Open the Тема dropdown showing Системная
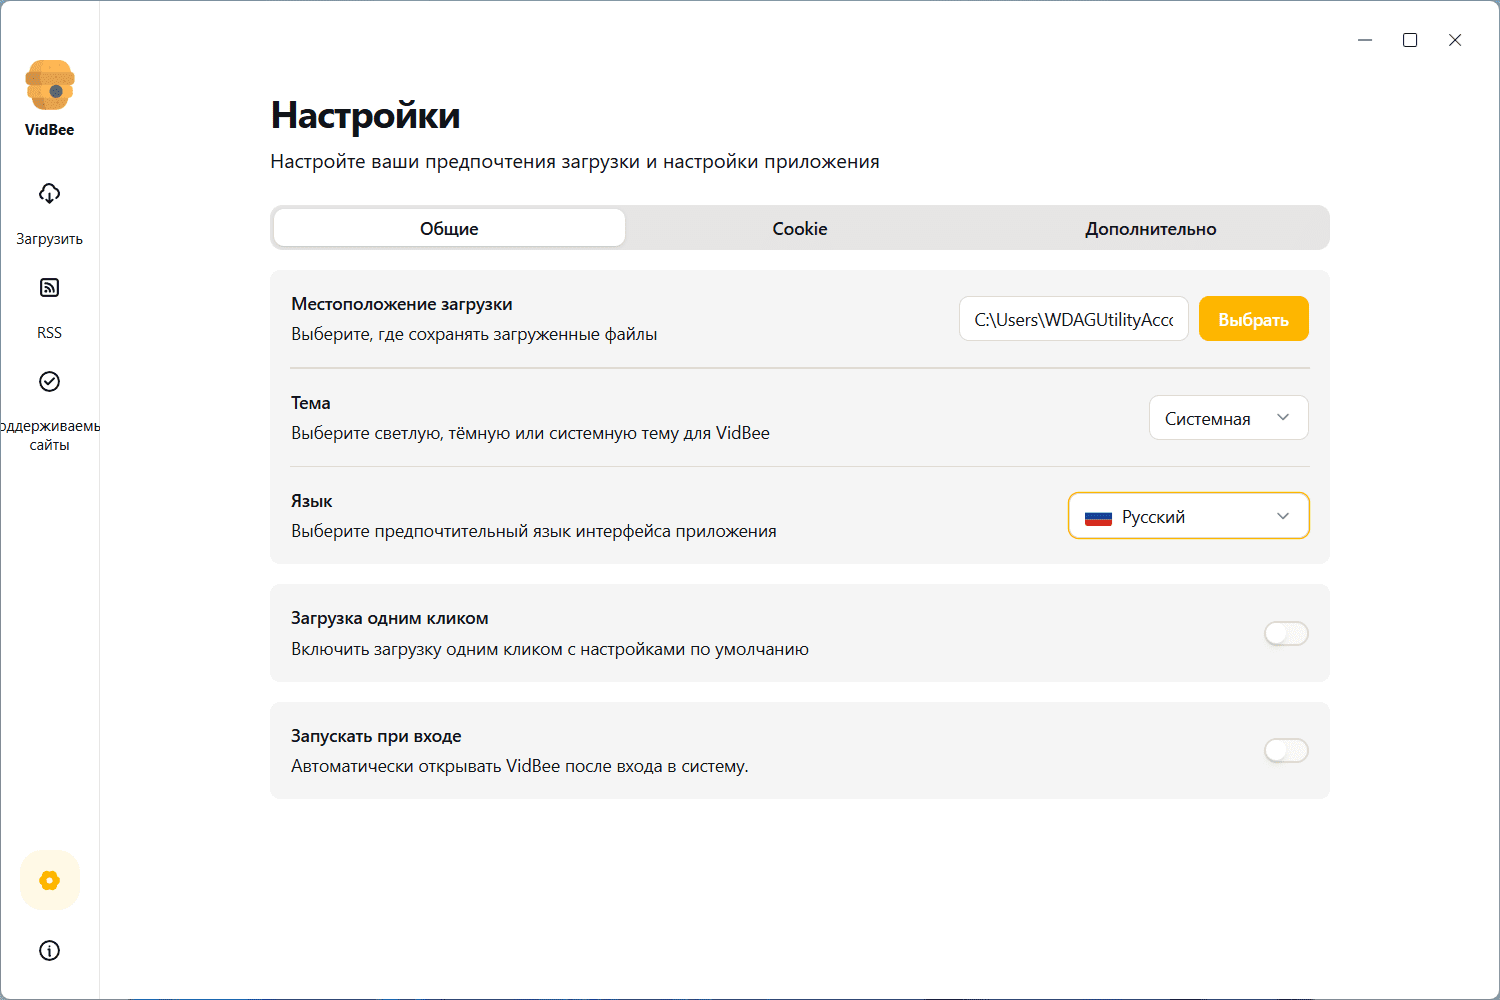This screenshot has width=1500, height=1000. click(1229, 418)
